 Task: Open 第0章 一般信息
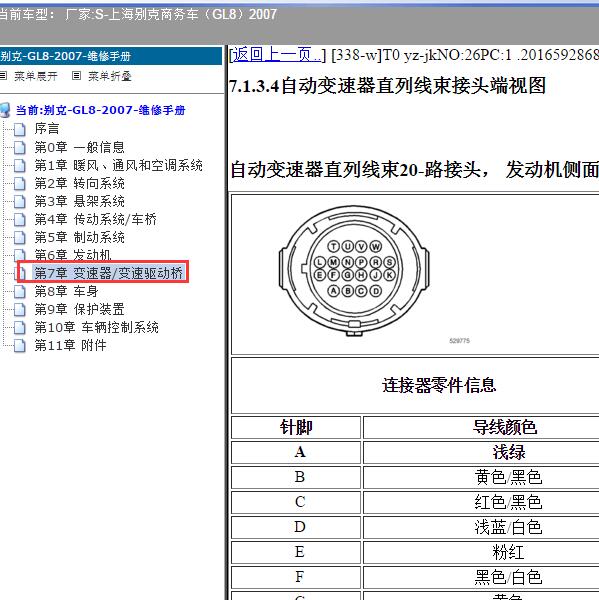(x=80, y=147)
